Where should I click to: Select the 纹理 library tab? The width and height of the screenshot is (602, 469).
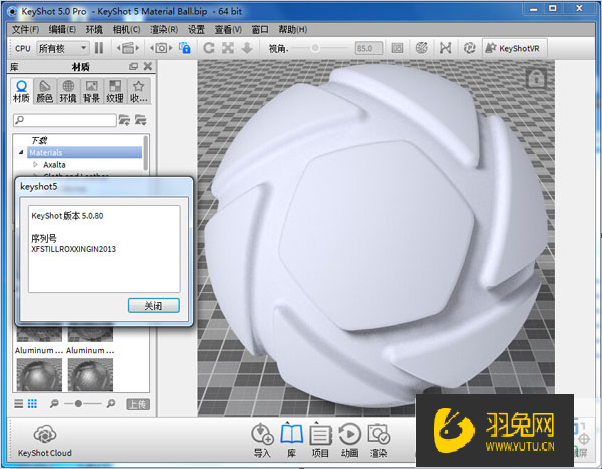(x=115, y=91)
